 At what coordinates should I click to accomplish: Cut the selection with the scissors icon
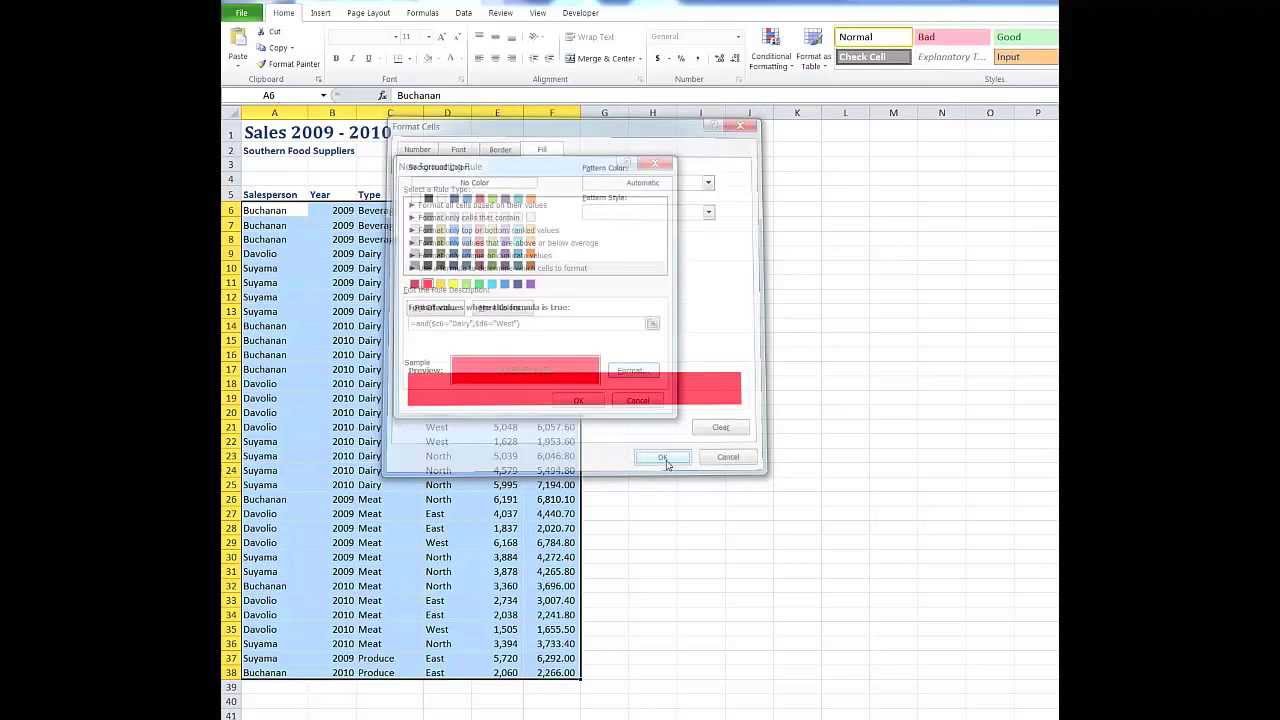(261, 32)
